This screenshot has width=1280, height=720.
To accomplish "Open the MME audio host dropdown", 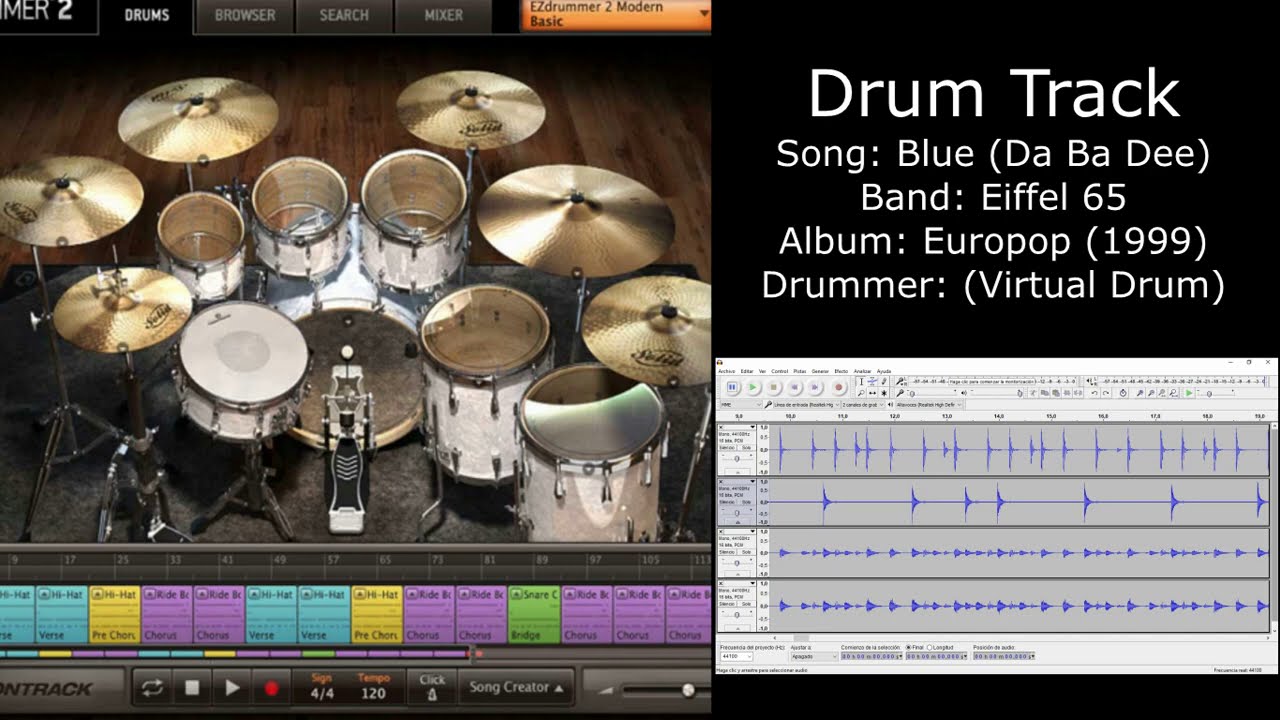I will click(741, 405).
